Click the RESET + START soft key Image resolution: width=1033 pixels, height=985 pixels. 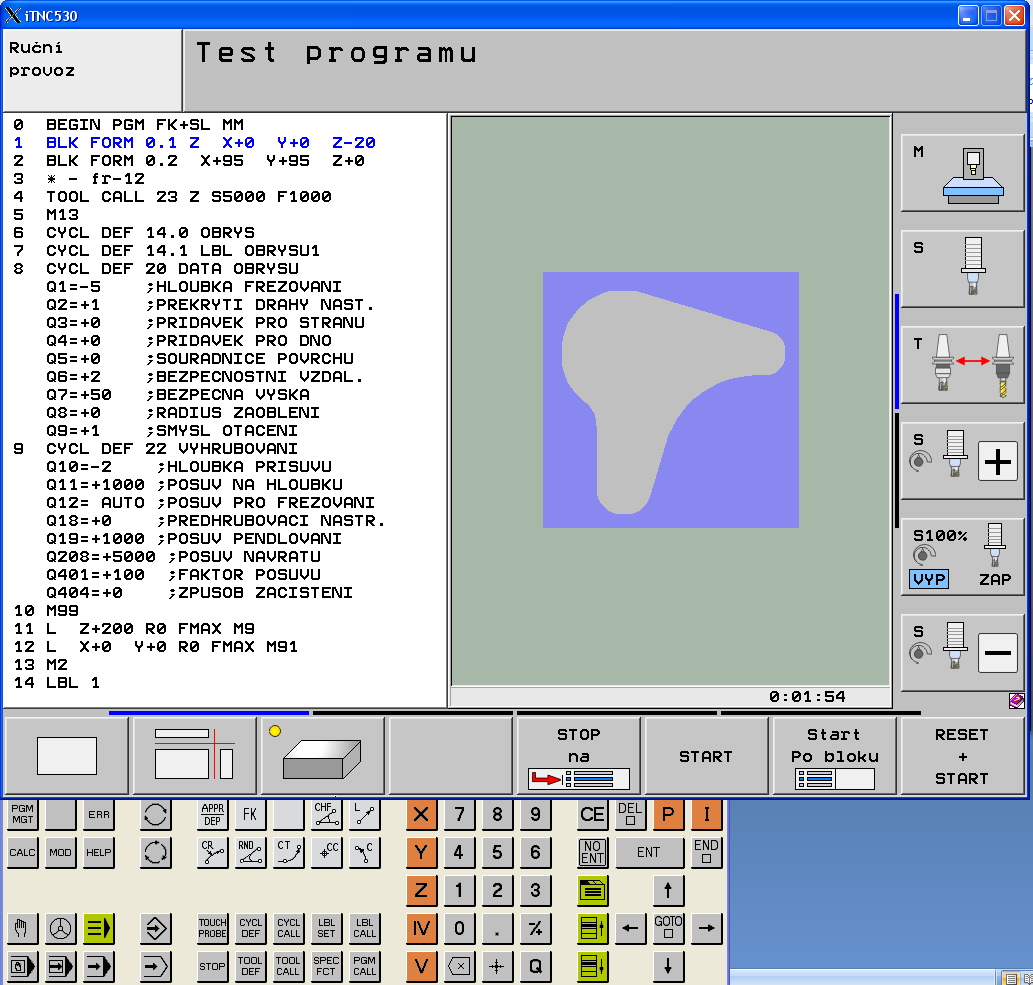point(962,756)
